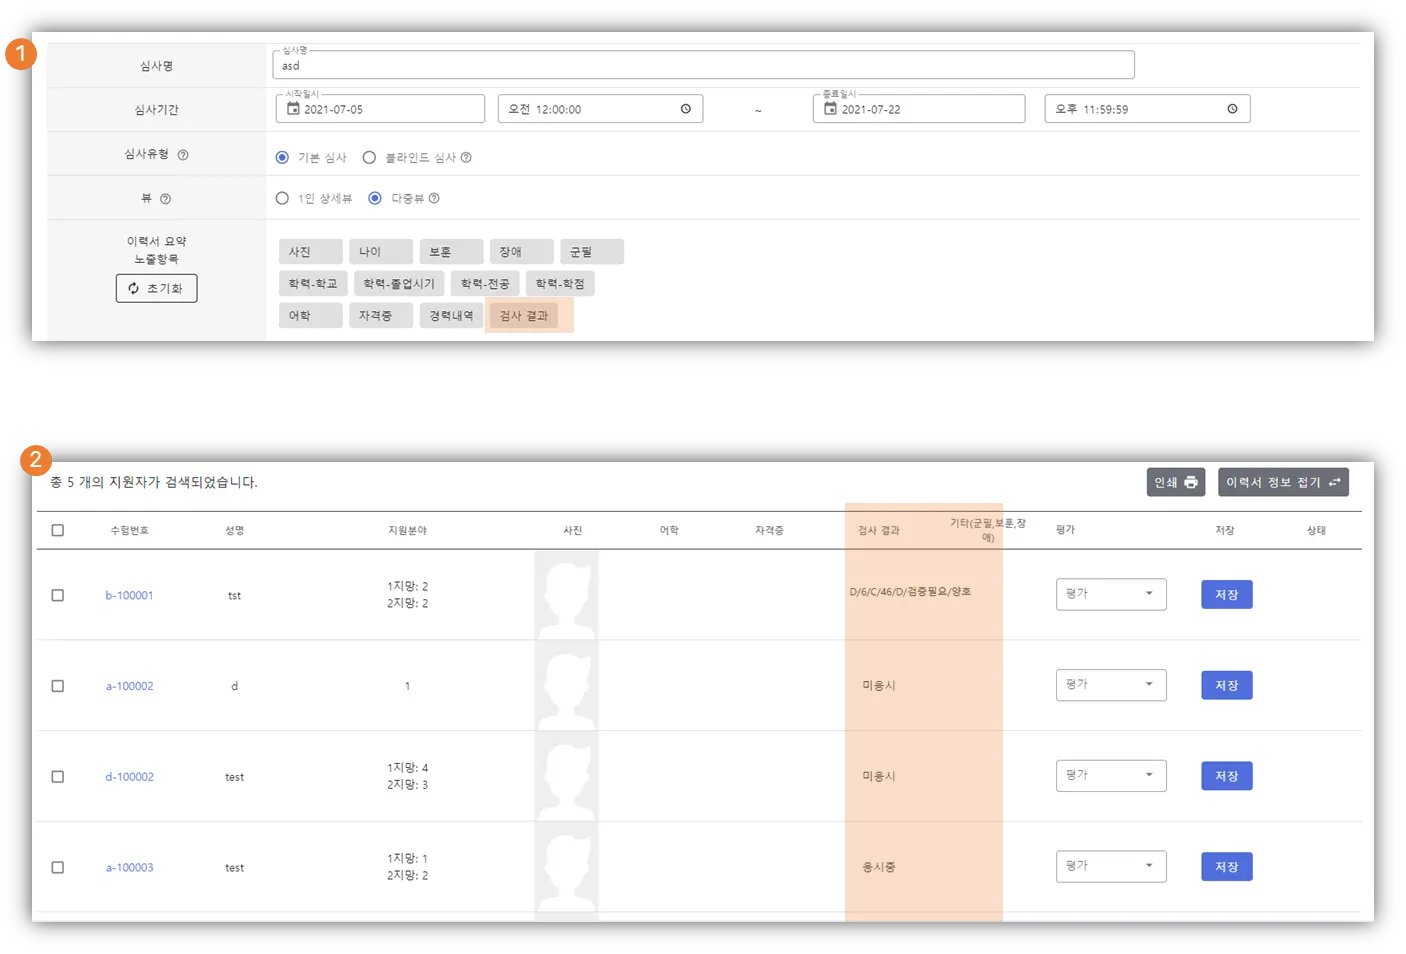
Task: Click the profile photo placeholder for a-100002
Action: click(567, 686)
